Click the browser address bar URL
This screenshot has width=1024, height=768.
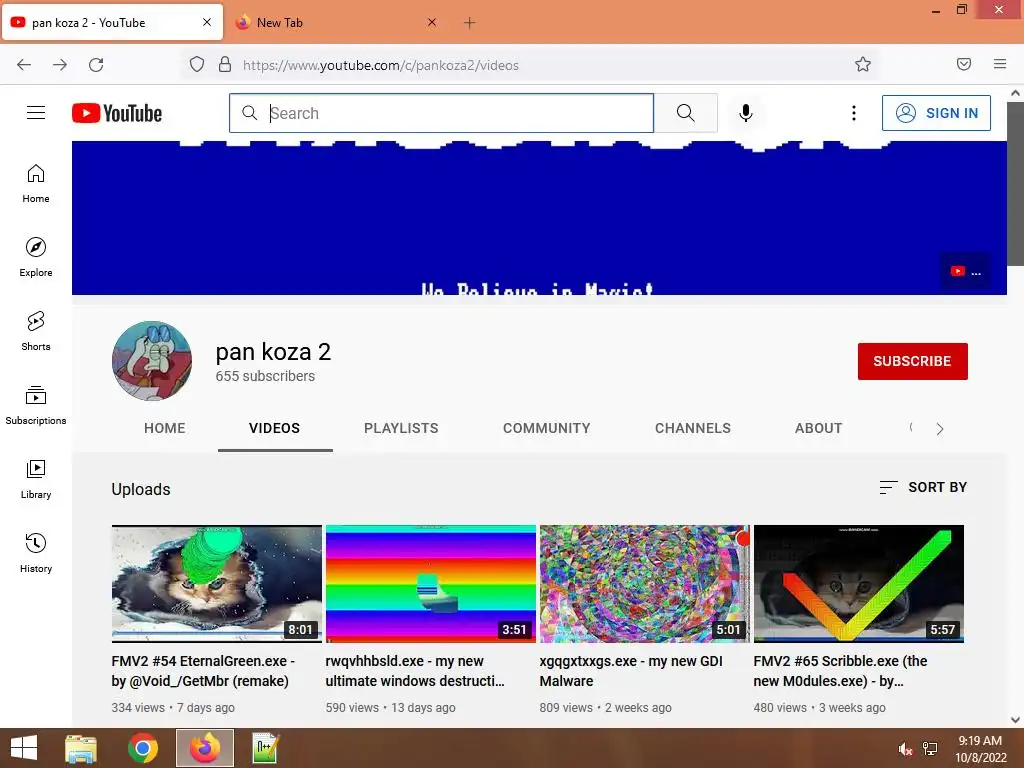click(381, 65)
